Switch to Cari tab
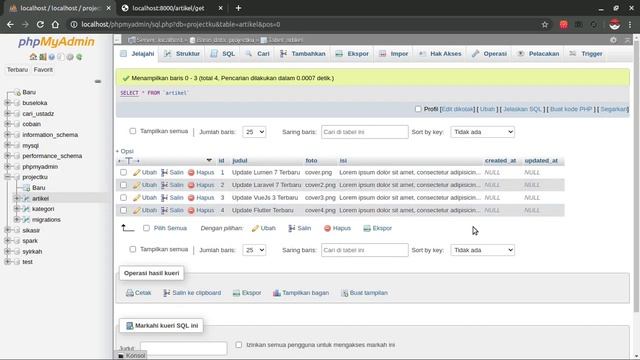Viewport: 640px width, 360px height. click(258, 53)
